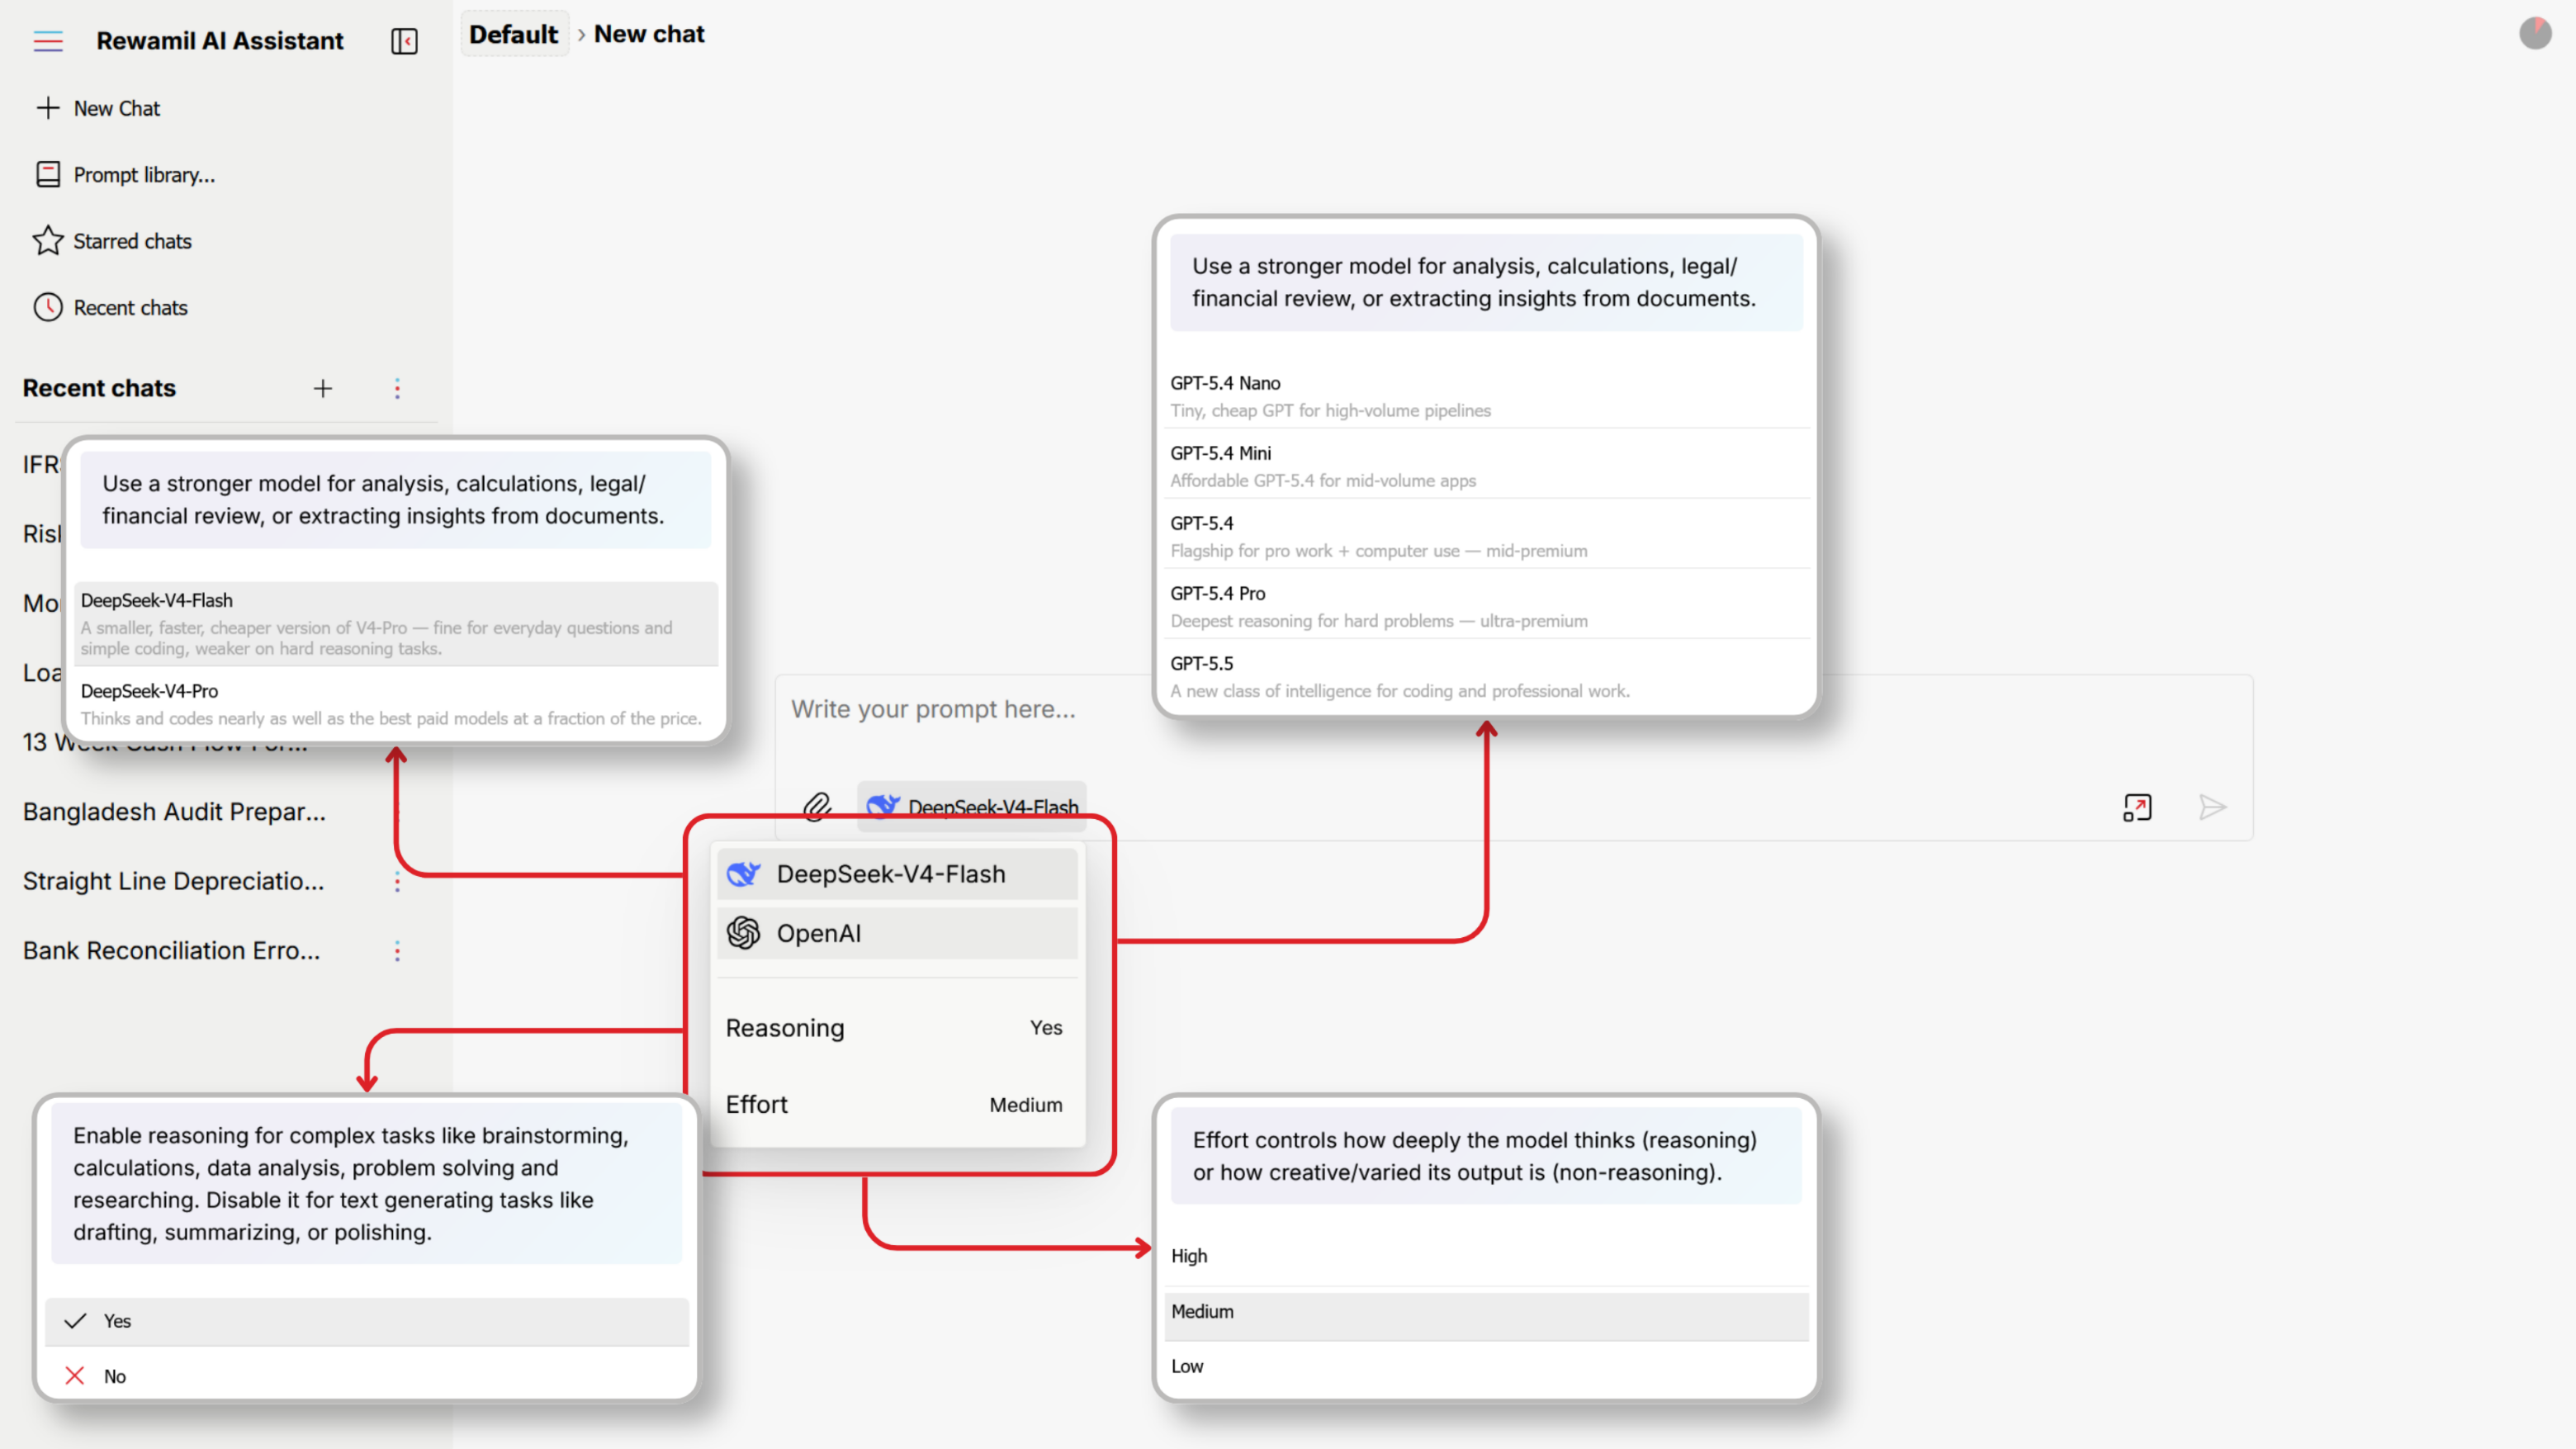The width and height of the screenshot is (2576, 1449).
Task: Set effort level to High
Action: tap(1486, 1256)
